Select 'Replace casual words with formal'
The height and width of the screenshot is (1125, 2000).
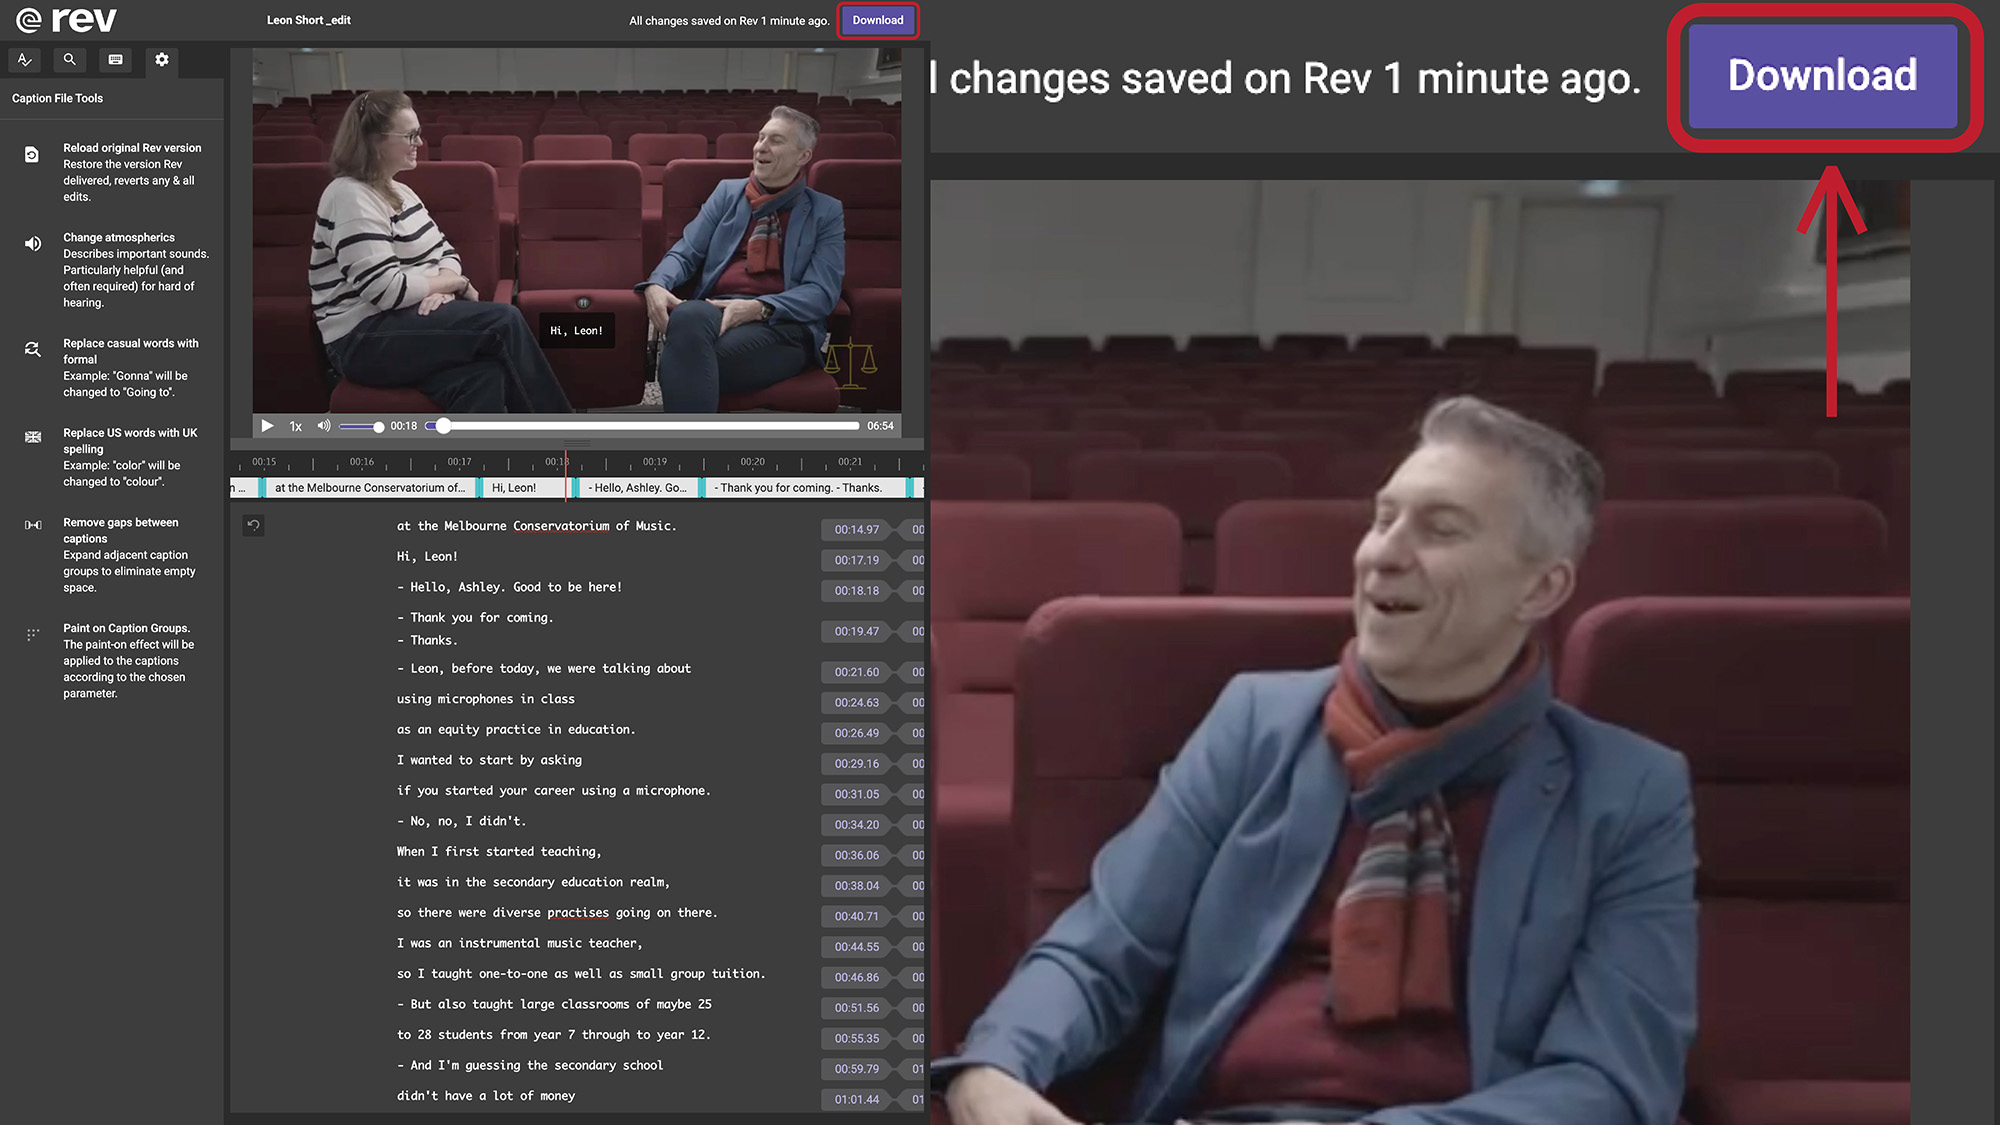point(131,368)
